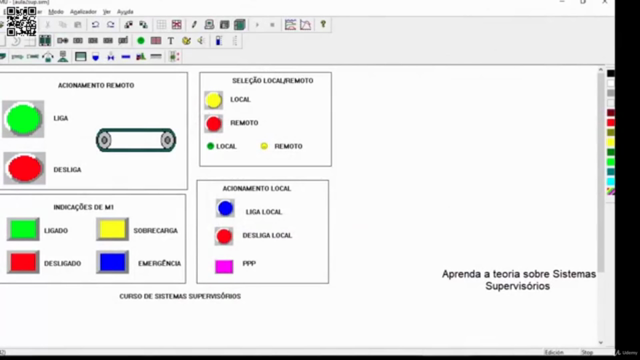Open the Ver menu

pos(107,12)
